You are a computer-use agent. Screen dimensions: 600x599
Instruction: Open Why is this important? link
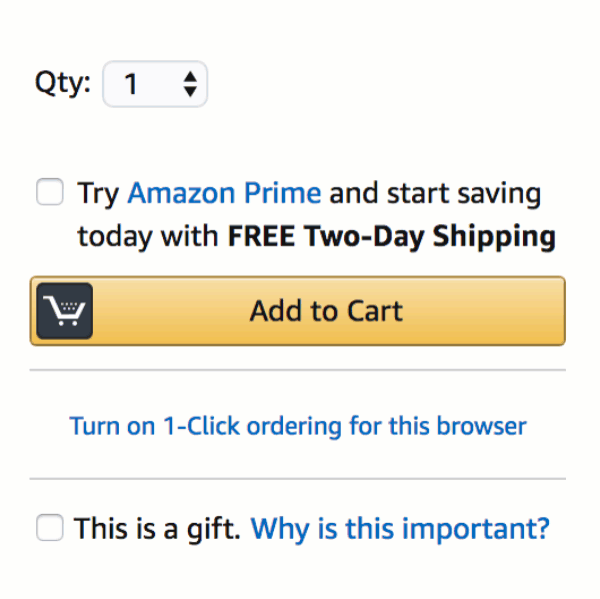tap(400, 529)
